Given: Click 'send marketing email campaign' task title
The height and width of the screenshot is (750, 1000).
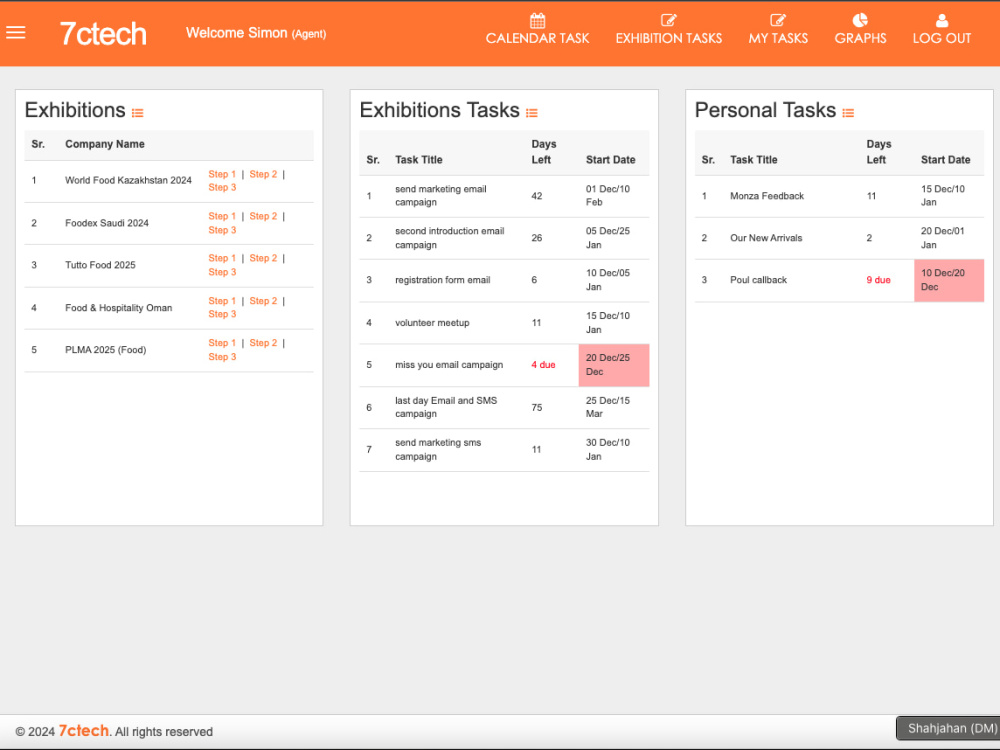Looking at the screenshot, I should click(x=441, y=196).
